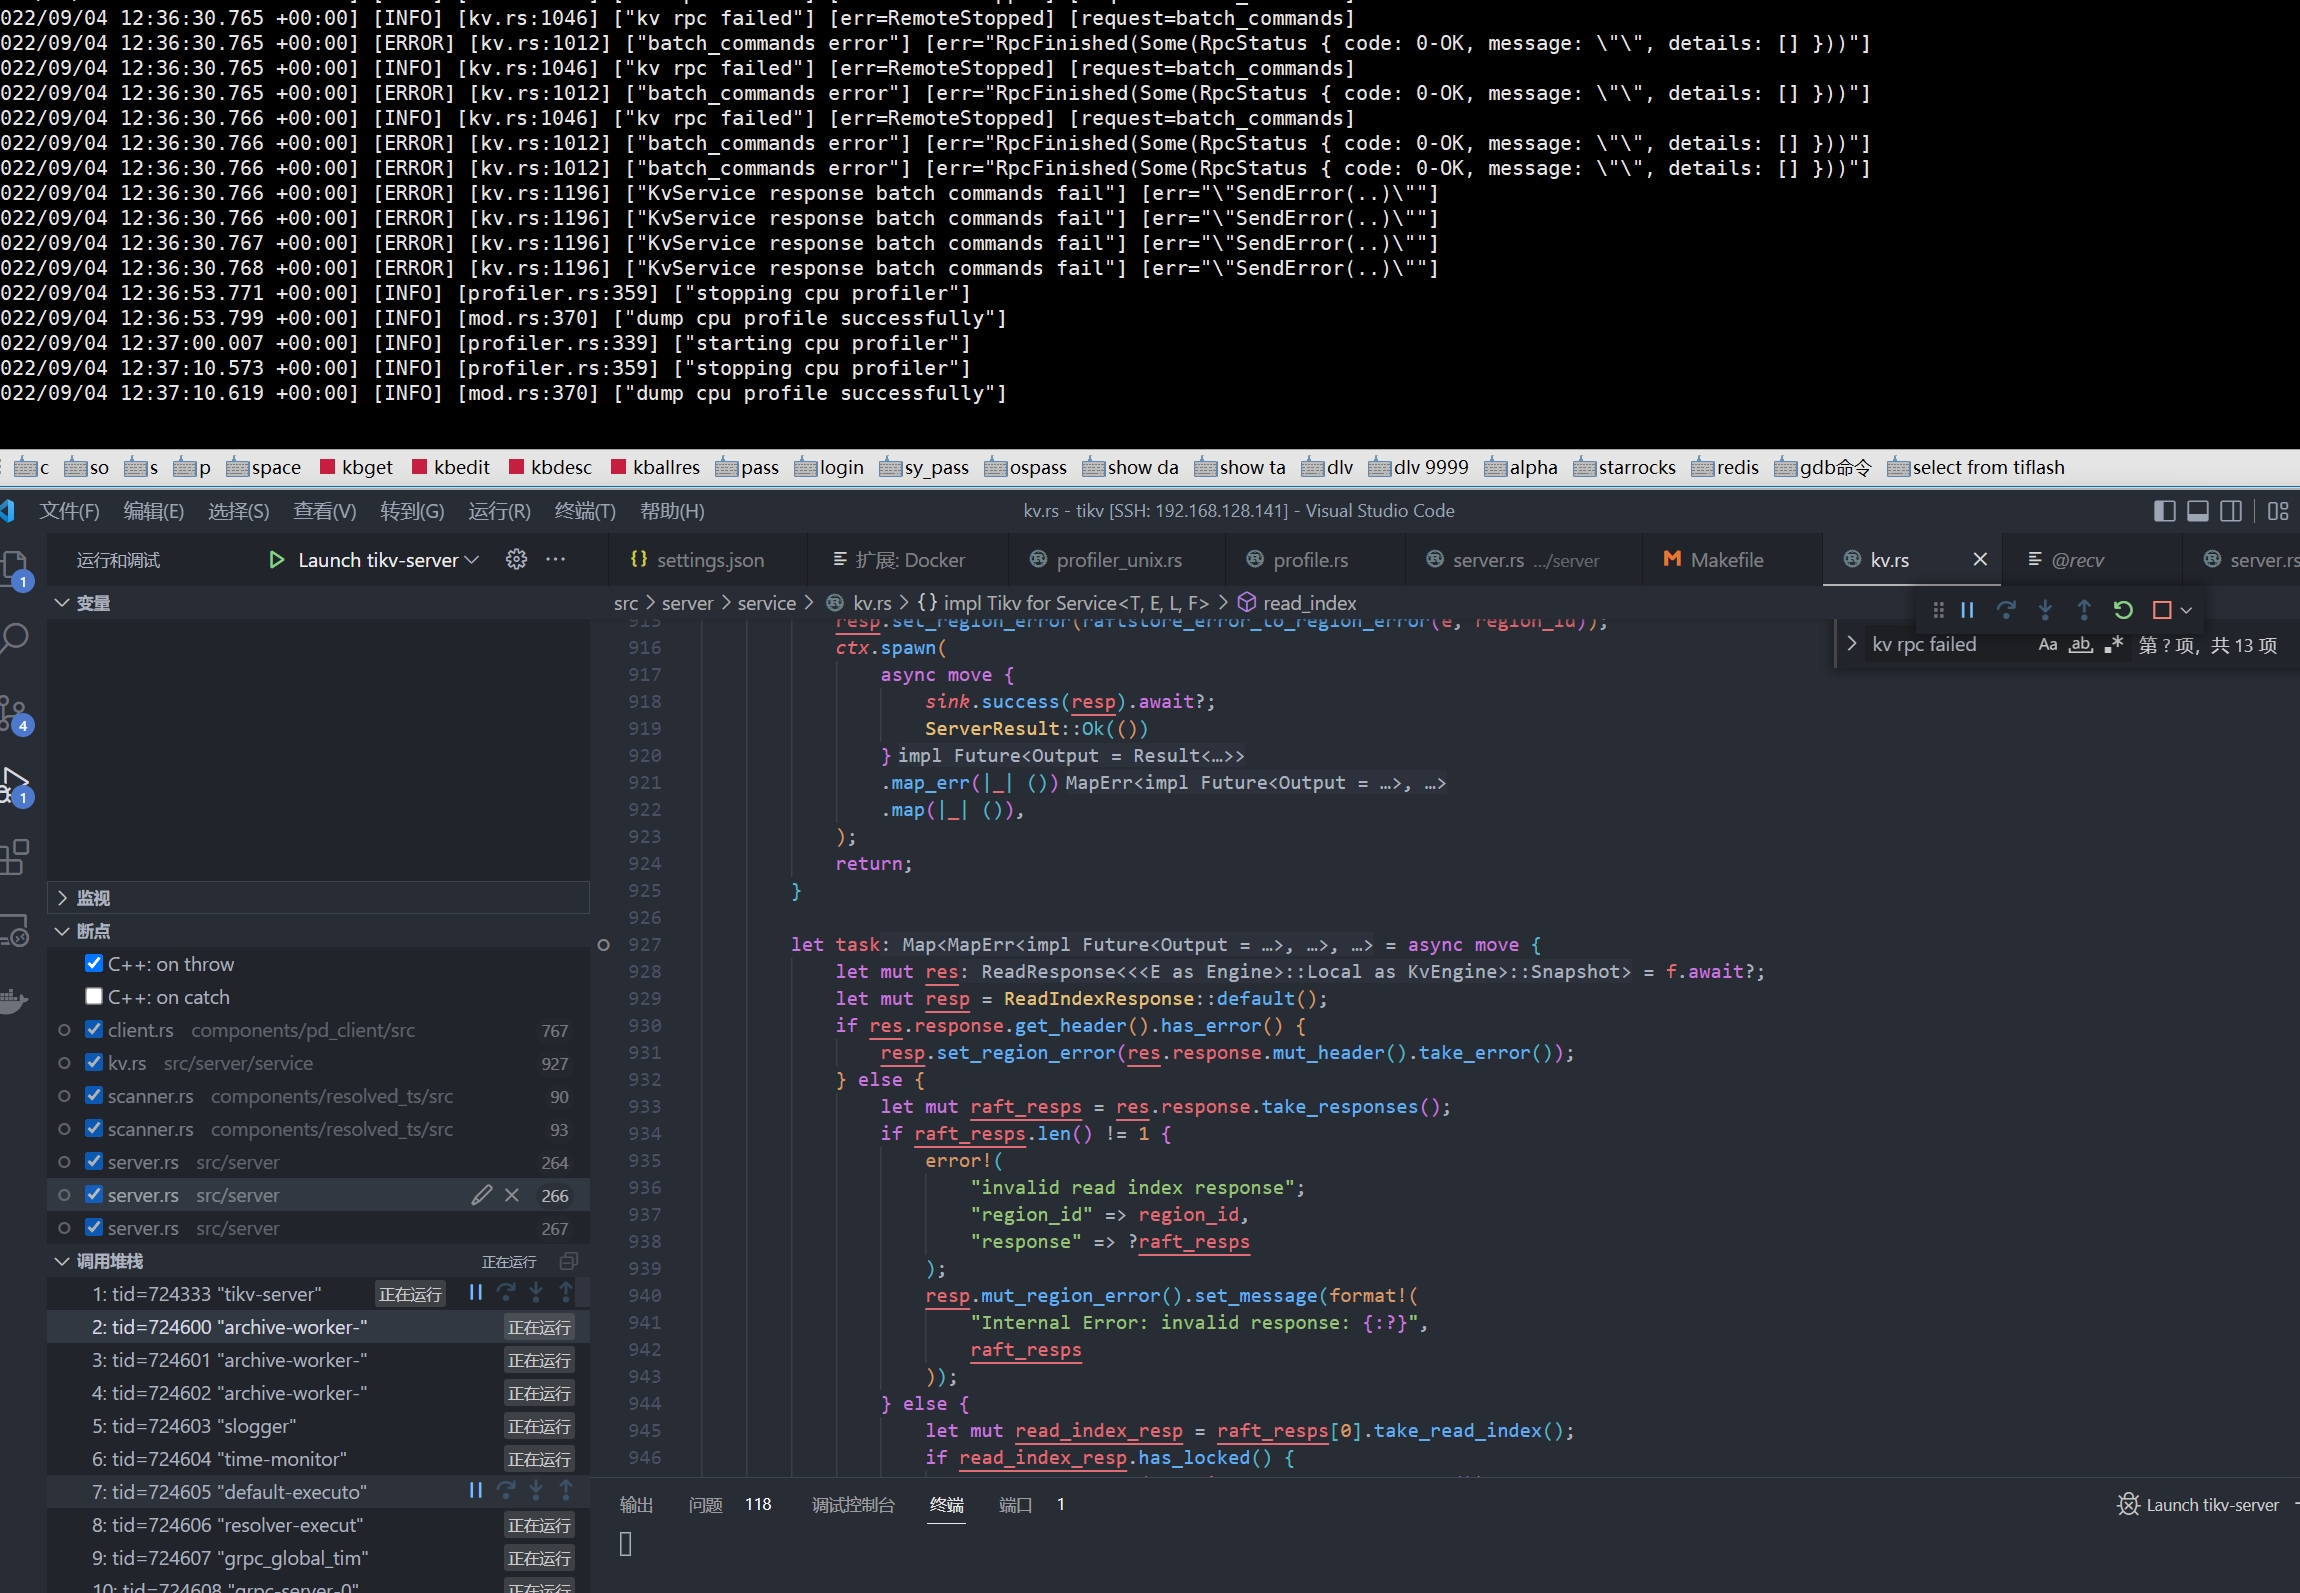This screenshot has height=1593, width=2300.
Task: Click starrocks quick command button
Action: pyautogui.click(x=1625, y=467)
